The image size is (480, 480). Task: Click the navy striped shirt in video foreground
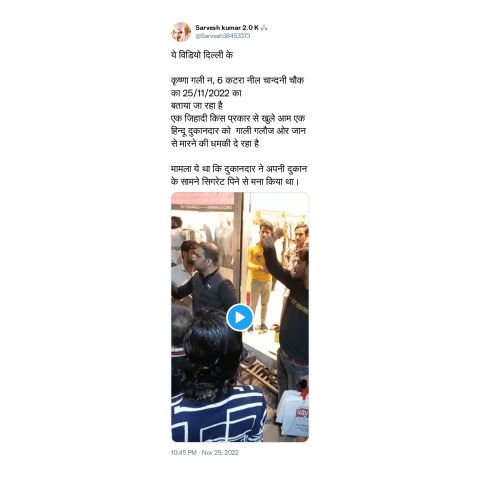coord(218,415)
